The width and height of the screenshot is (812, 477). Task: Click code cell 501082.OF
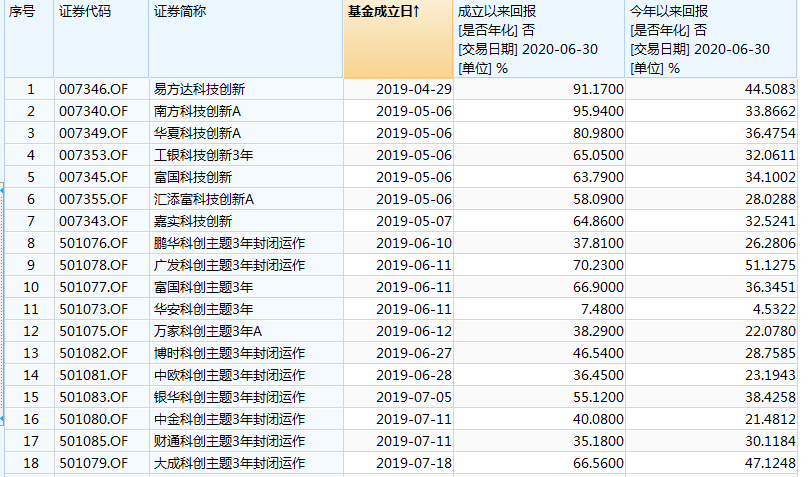coord(93,353)
